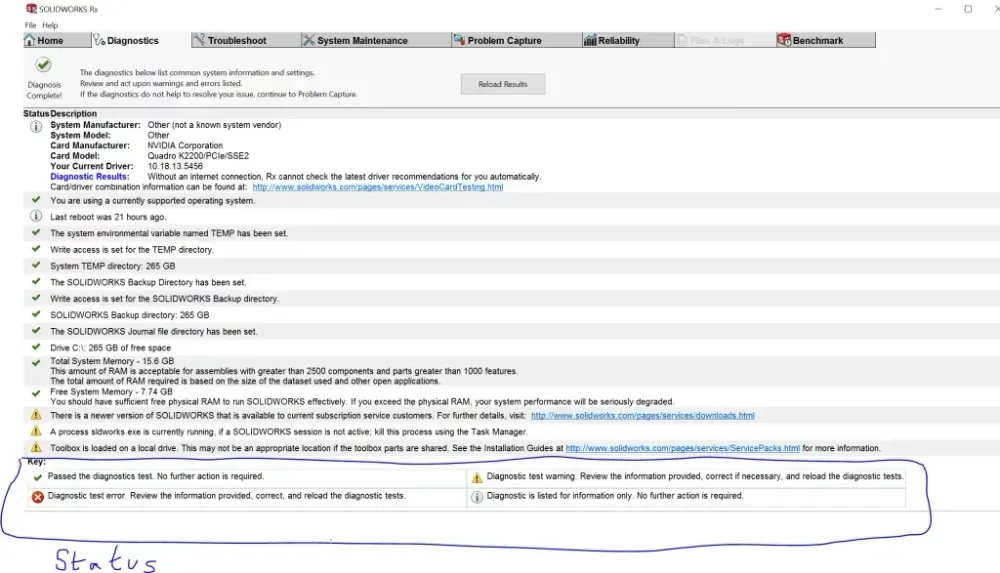Click green check icon in the Key legend
This screenshot has height=573, width=1000.
click(38, 477)
